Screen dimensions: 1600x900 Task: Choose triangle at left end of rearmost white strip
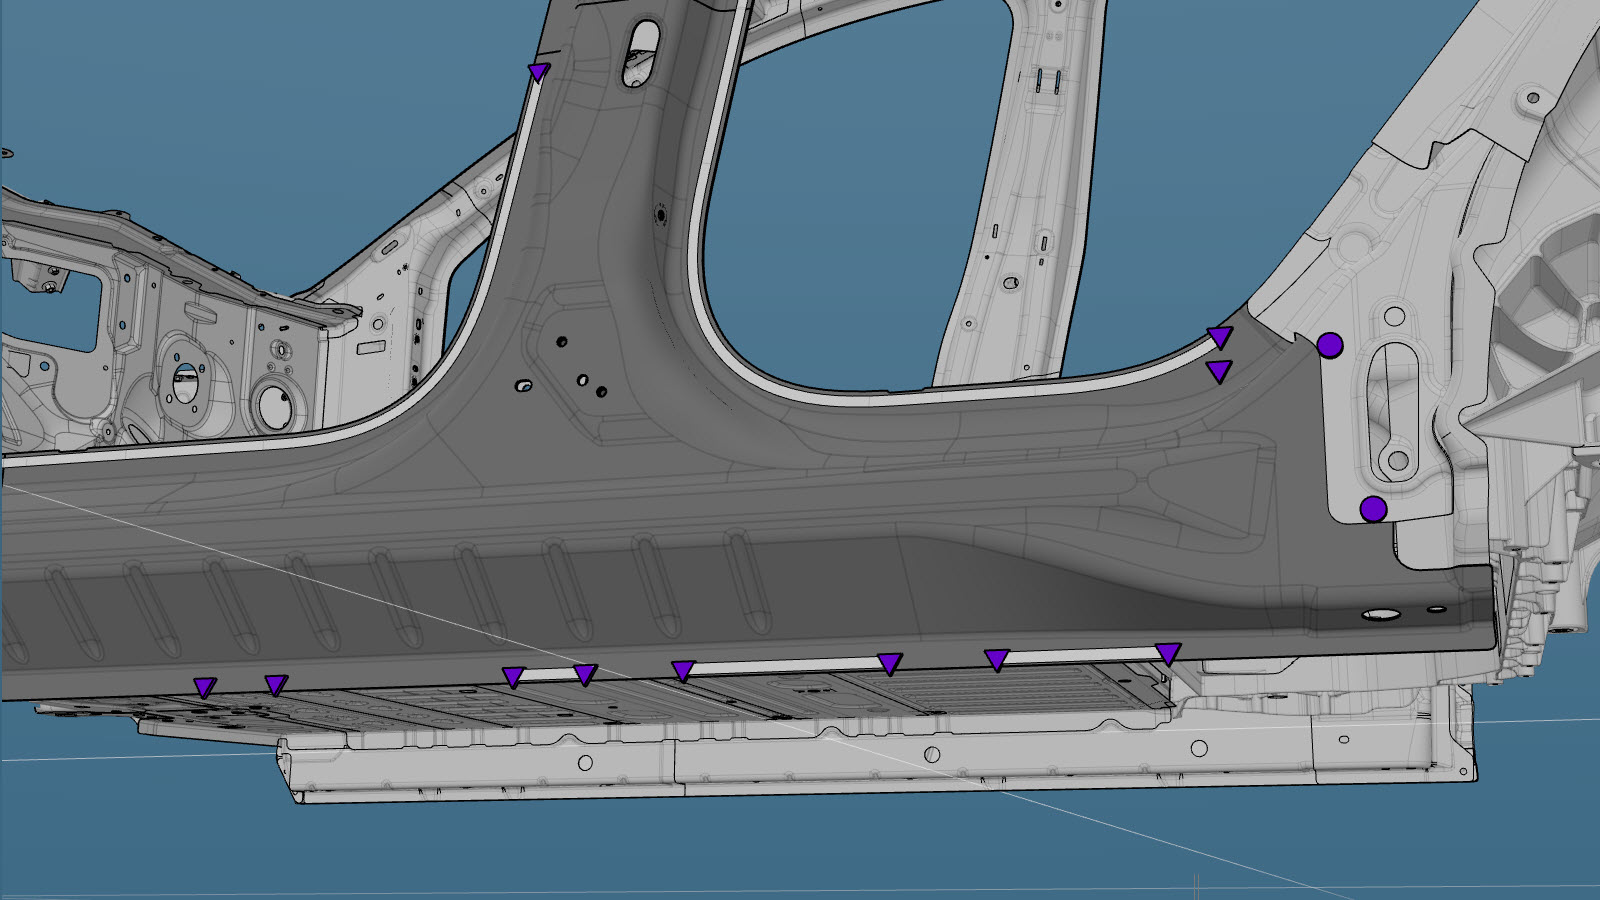[x=996, y=659]
